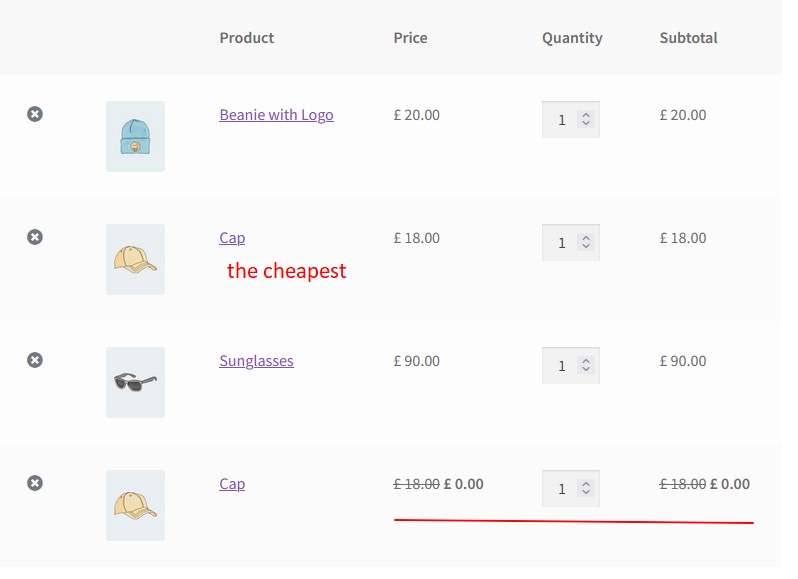Viewport: 798px width, 579px height.
Task: Decrease Sunglasses quantity with down arrow
Action: pos(586,369)
